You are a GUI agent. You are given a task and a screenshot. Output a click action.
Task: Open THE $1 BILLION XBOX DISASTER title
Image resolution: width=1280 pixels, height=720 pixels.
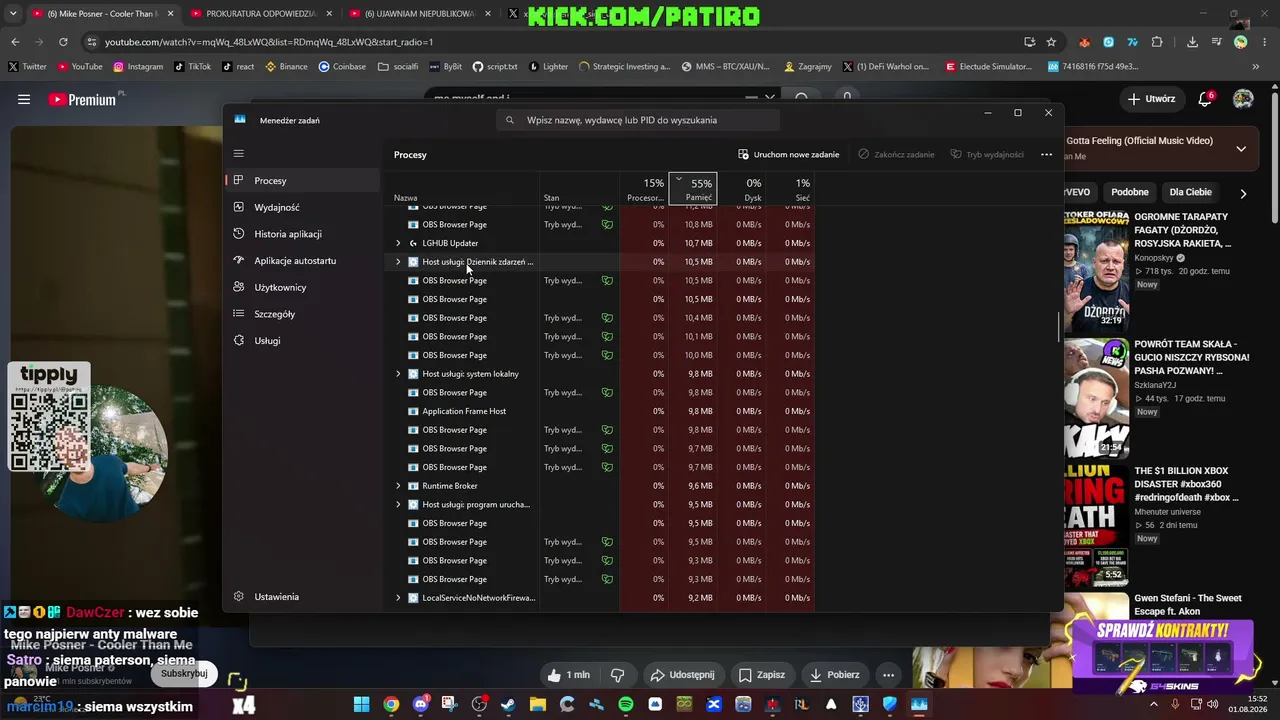(x=1186, y=484)
